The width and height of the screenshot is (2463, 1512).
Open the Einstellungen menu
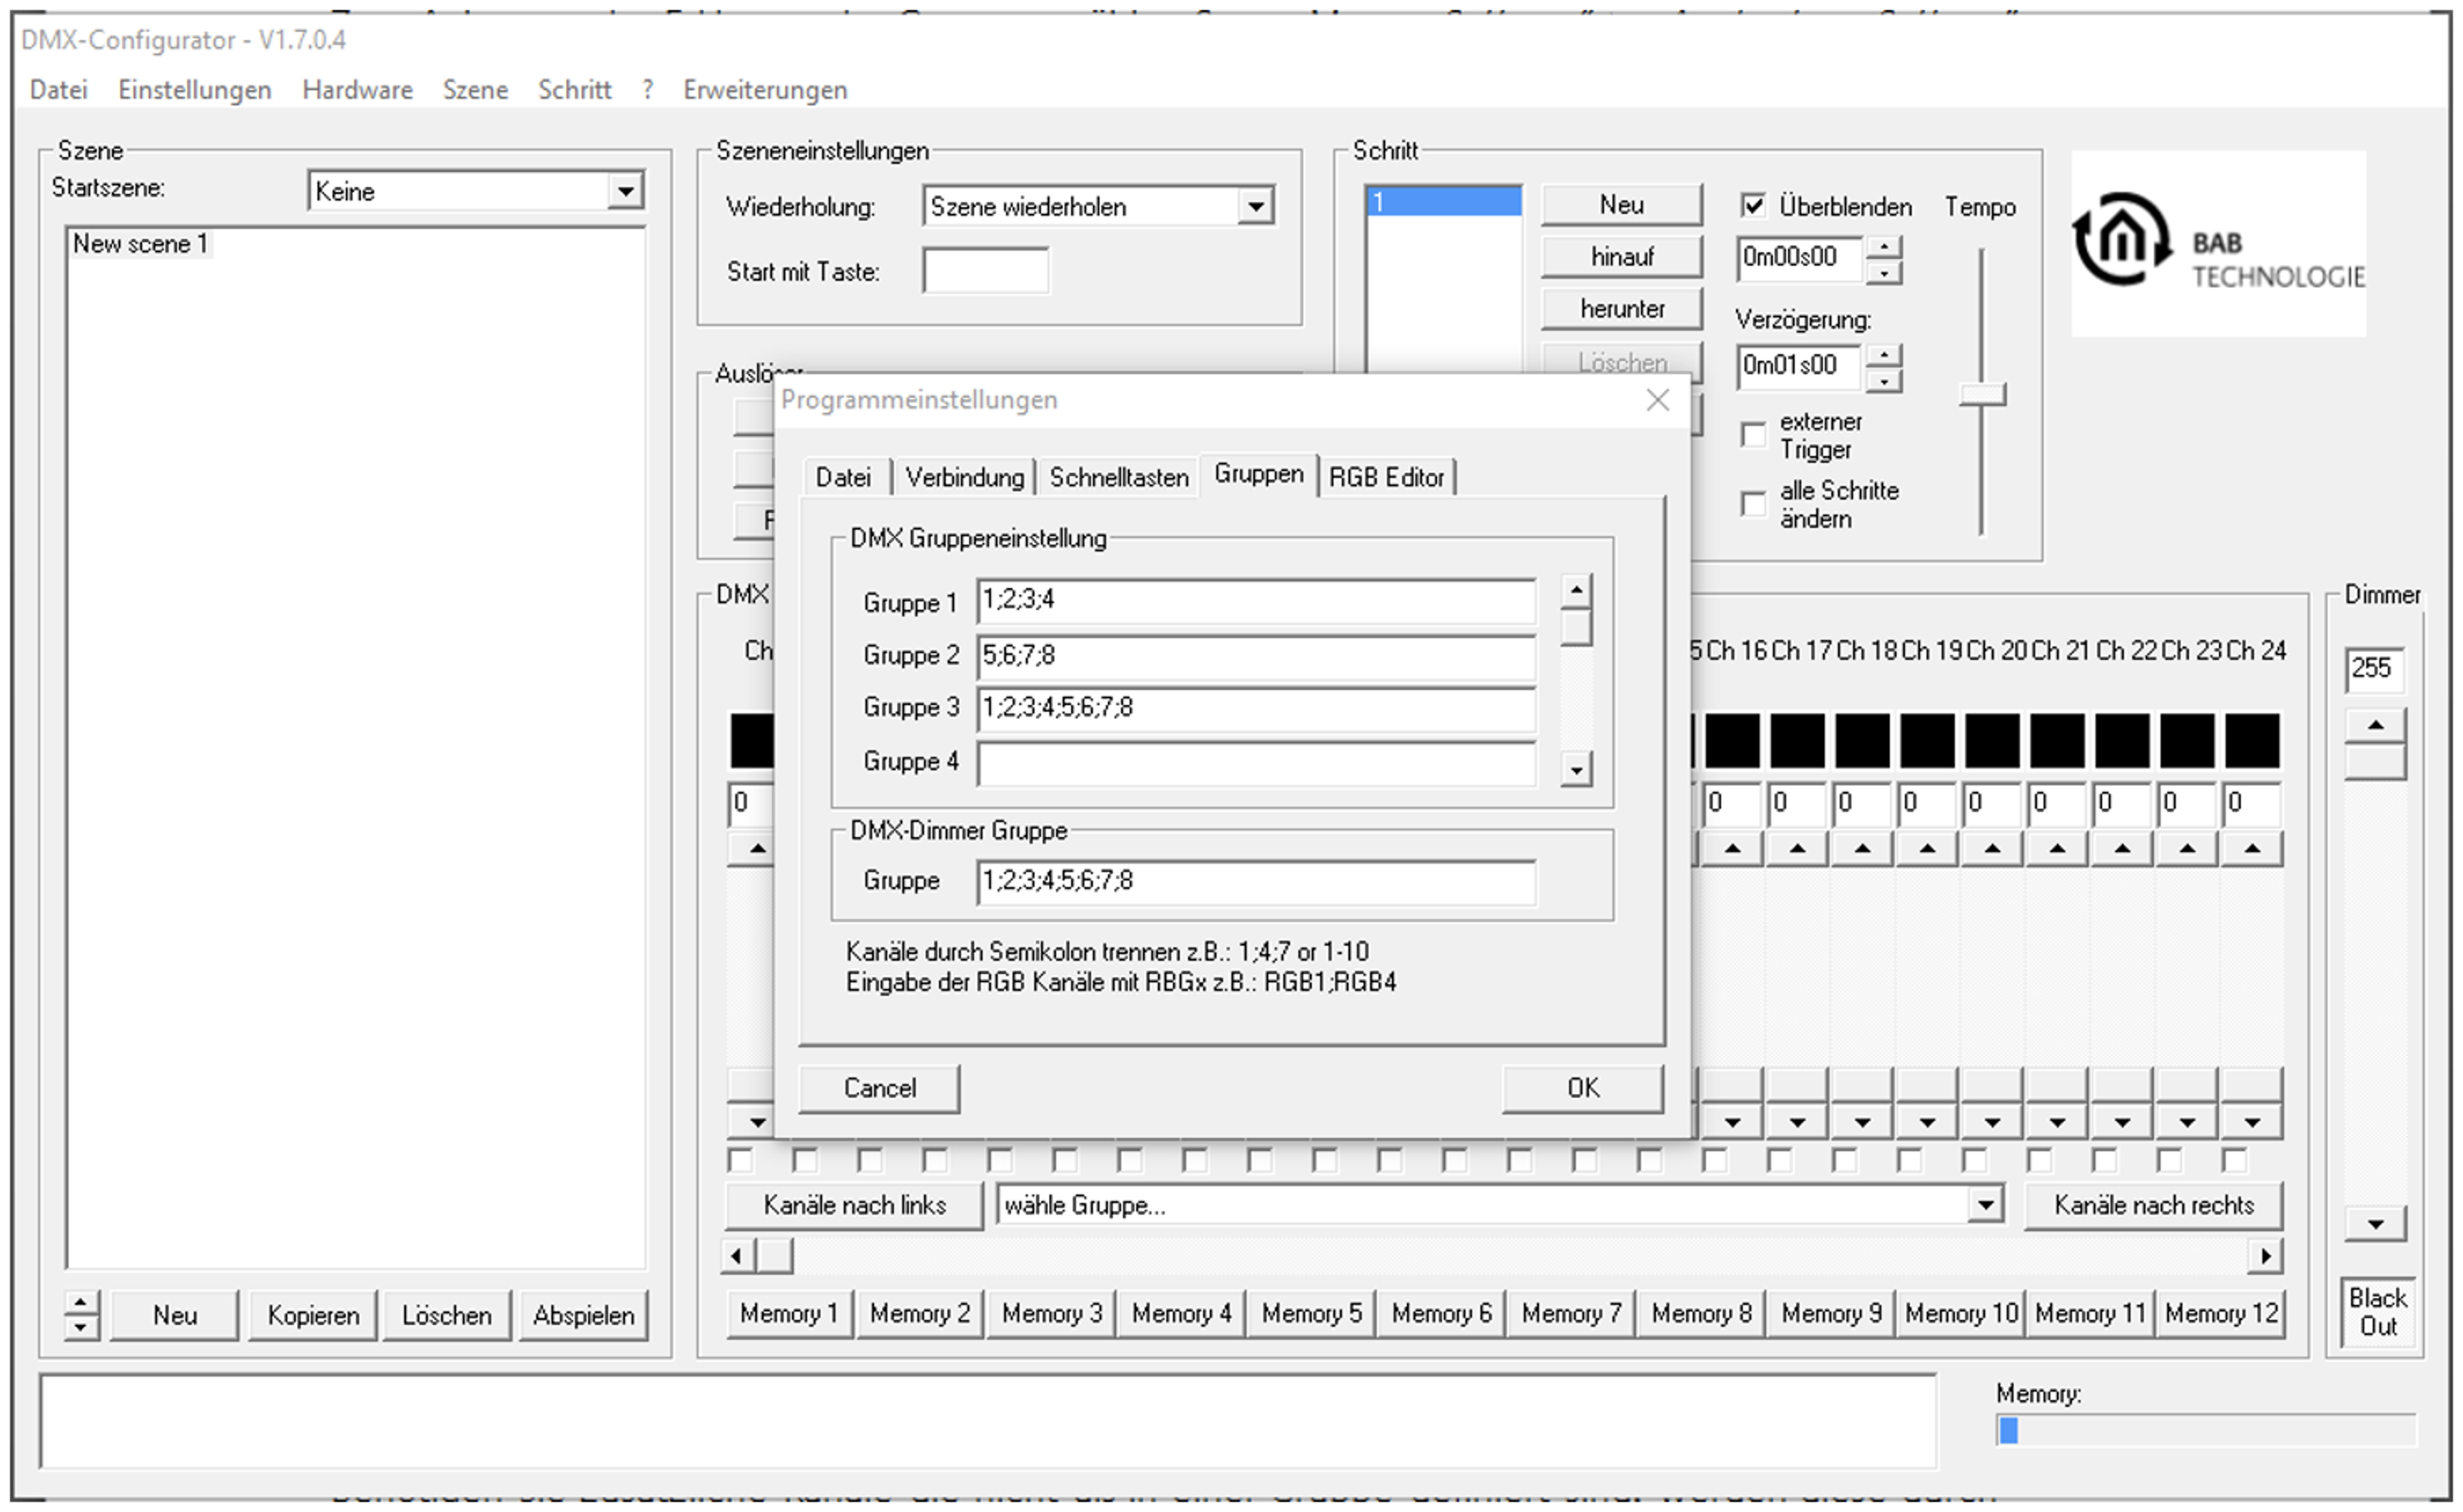coord(194,90)
